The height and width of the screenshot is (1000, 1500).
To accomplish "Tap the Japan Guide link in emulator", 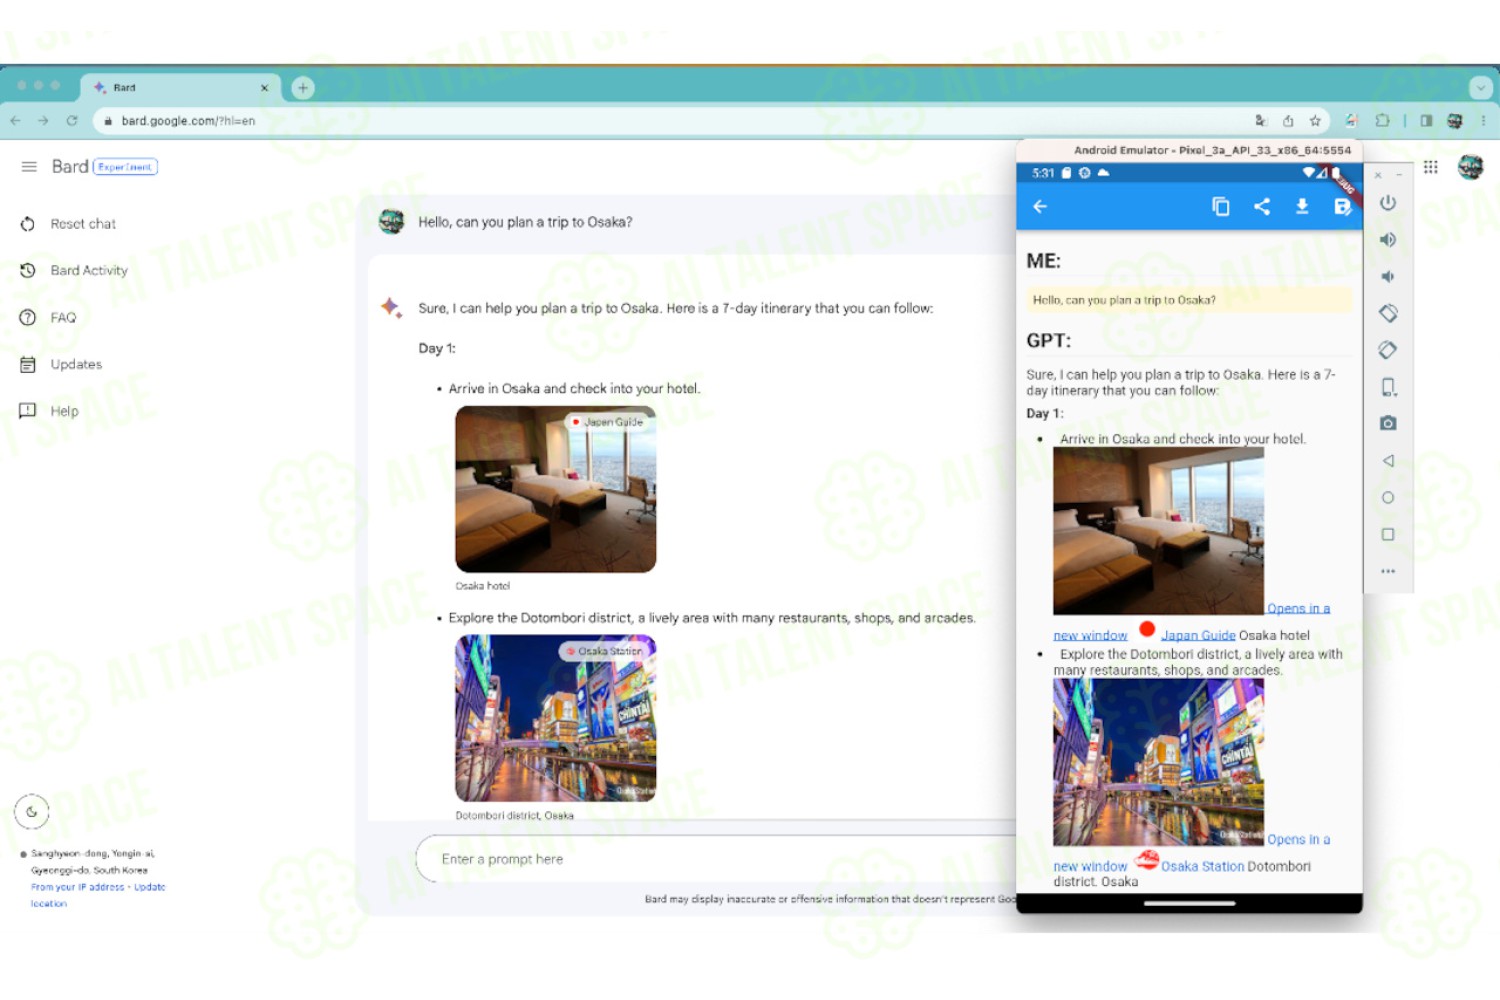I will coord(1198,635).
